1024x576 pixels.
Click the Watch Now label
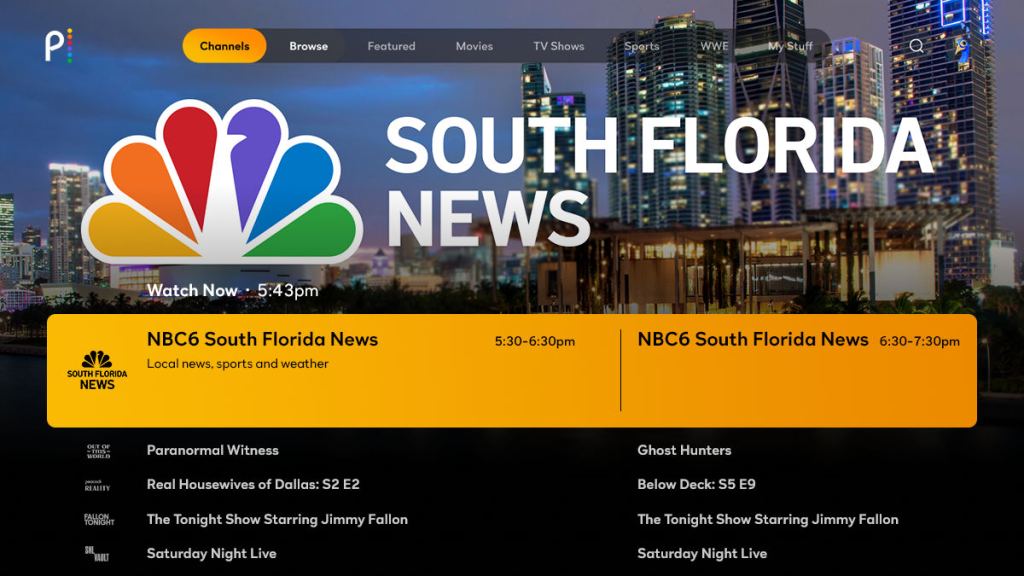192,291
